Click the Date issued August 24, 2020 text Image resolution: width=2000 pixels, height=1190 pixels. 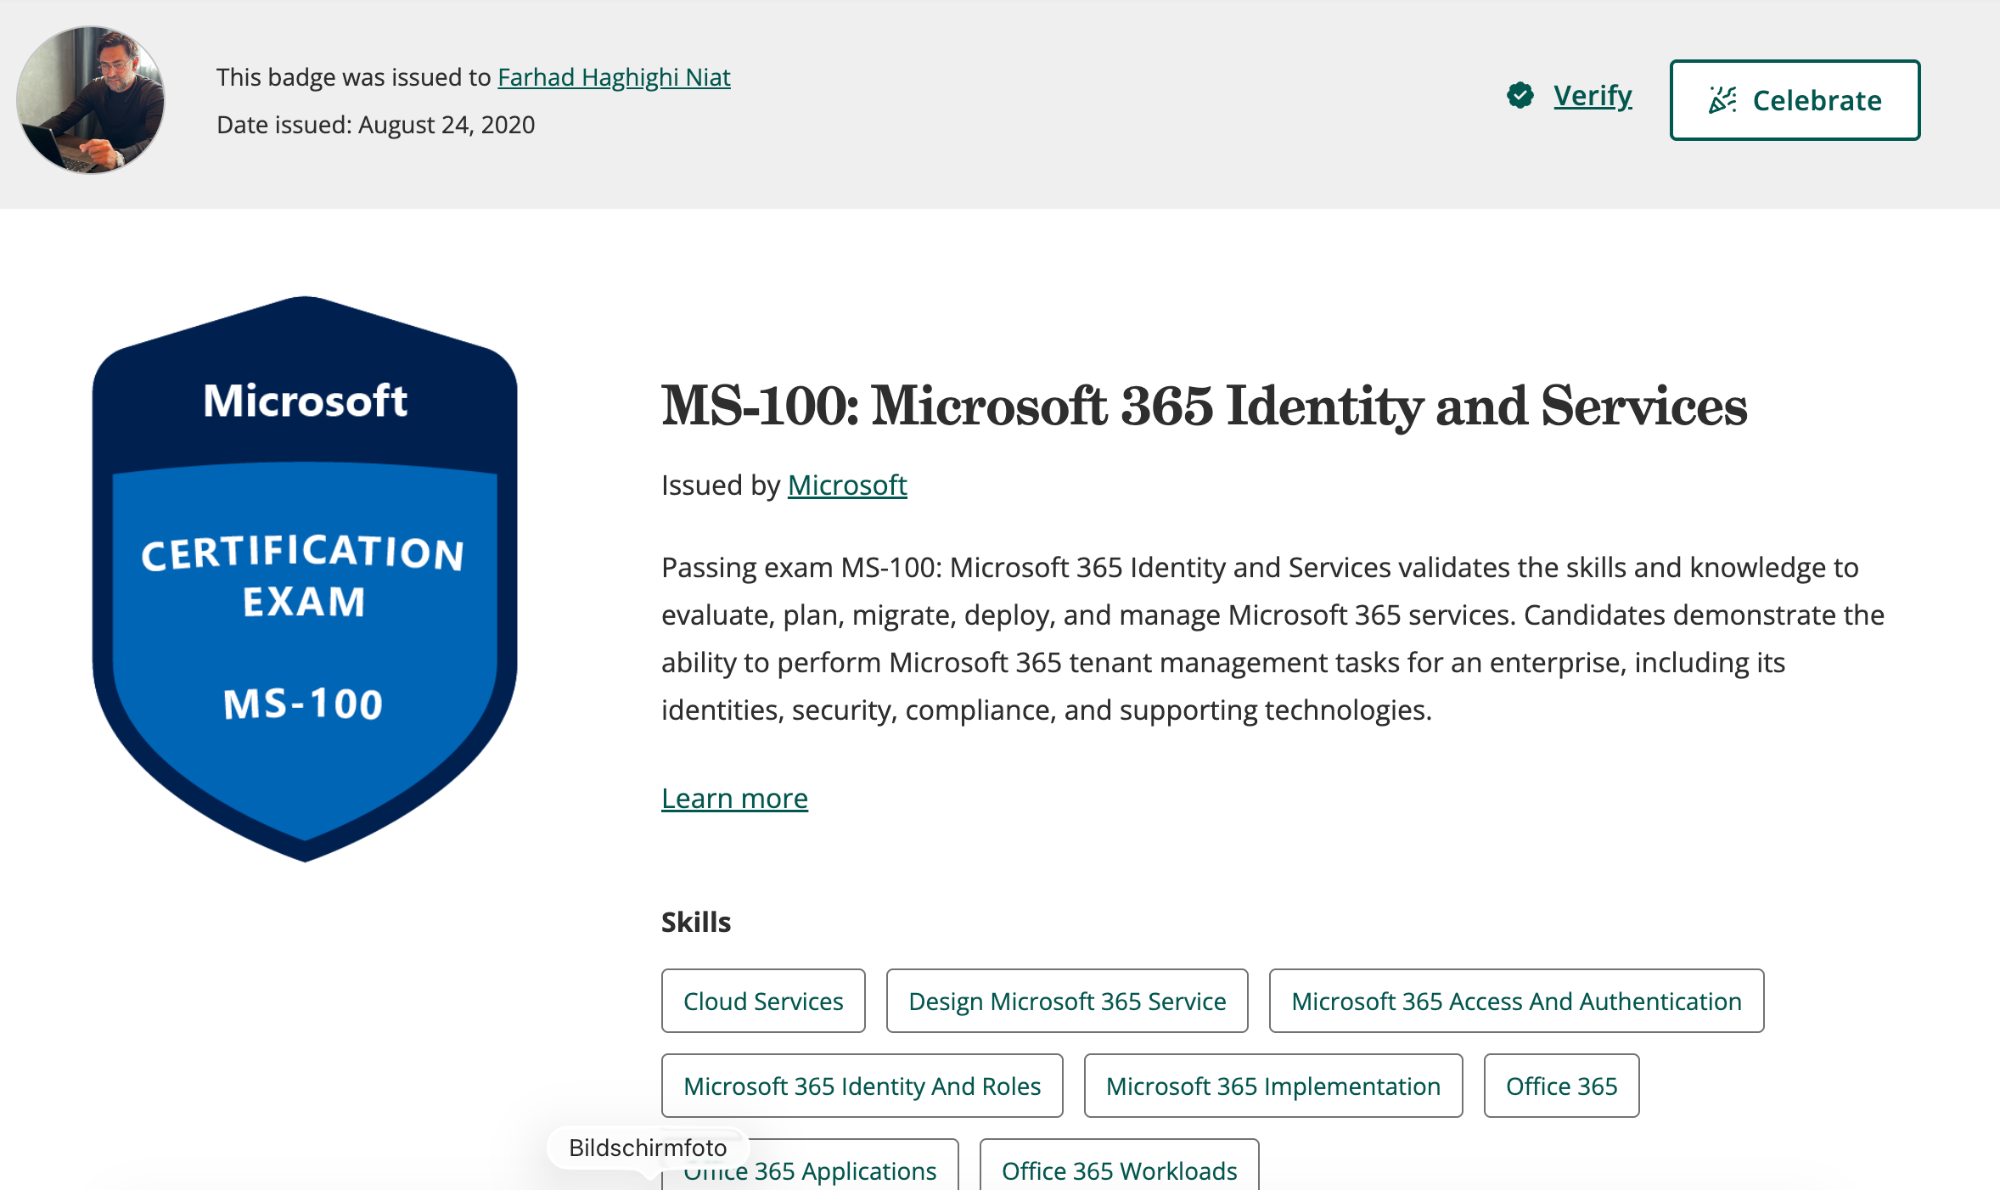(376, 125)
